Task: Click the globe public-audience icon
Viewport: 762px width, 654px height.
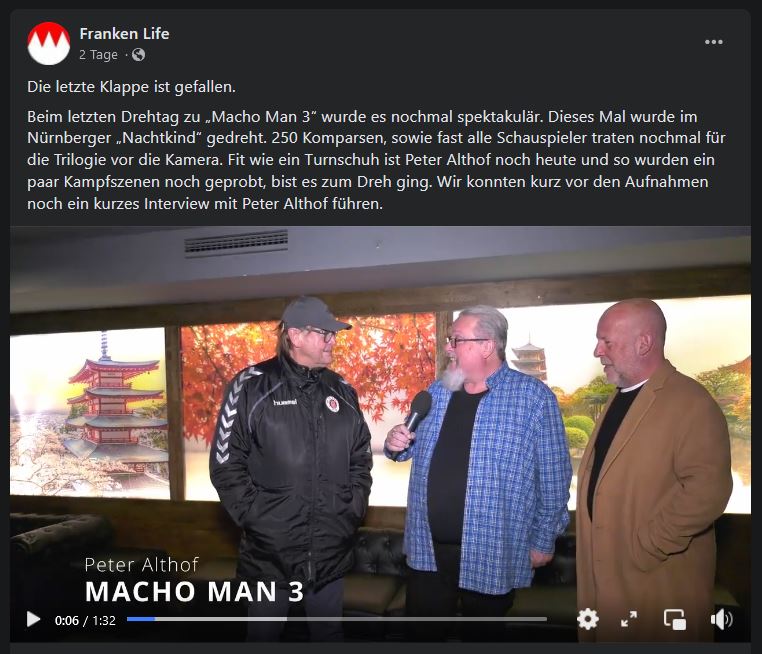Action: point(139,54)
